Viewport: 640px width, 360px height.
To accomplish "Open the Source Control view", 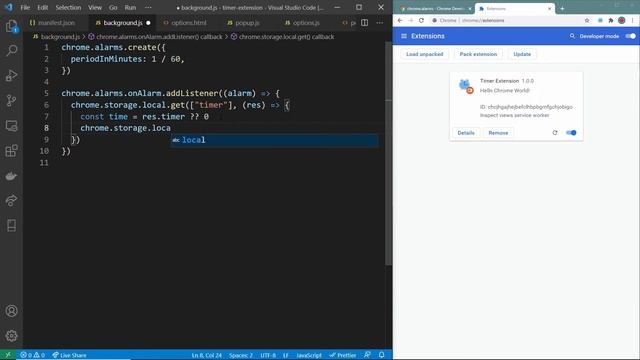I will pyautogui.click(x=11, y=100).
